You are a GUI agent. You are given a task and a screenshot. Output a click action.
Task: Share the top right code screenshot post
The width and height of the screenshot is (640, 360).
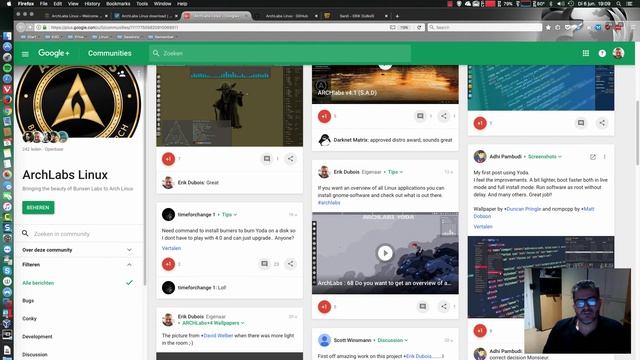point(602,123)
